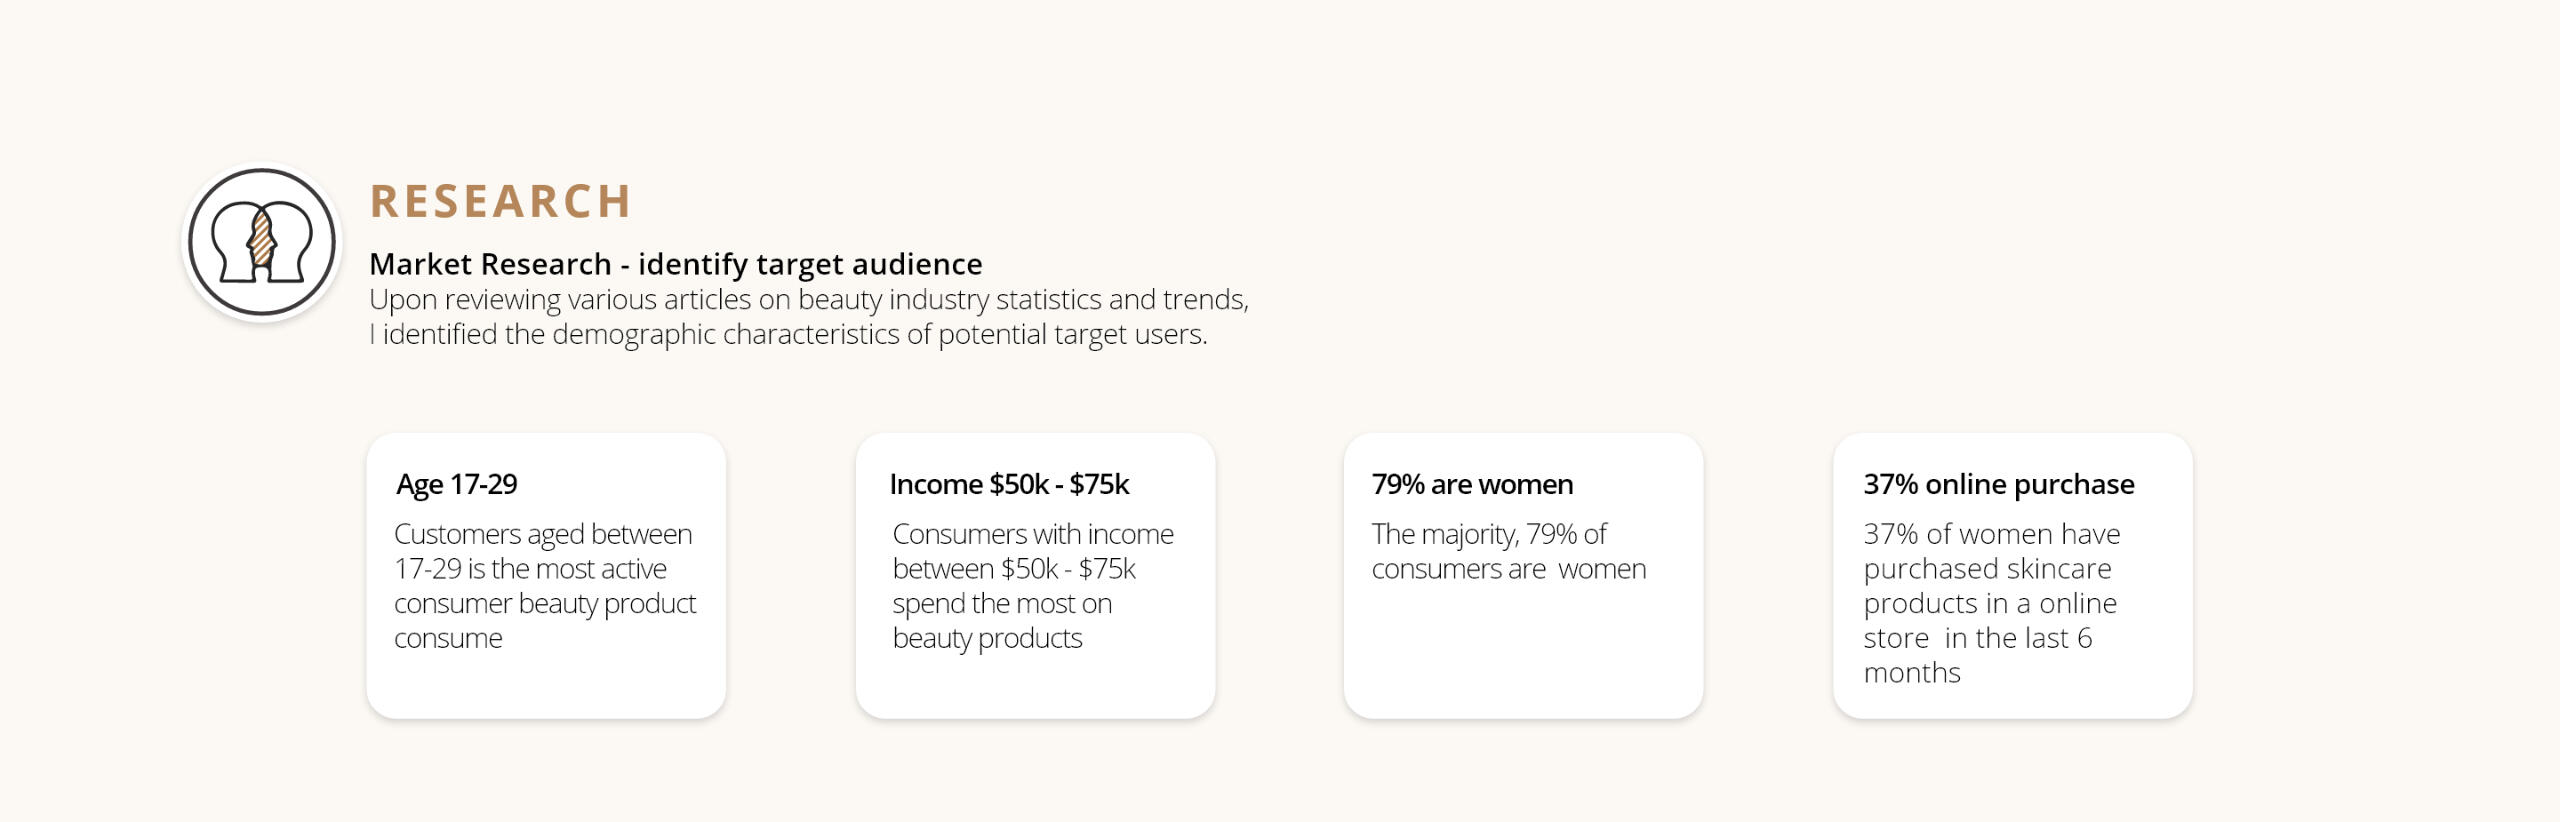Click the Market Research subtitle
The height and width of the screenshot is (822, 2560).
[675, 264]
